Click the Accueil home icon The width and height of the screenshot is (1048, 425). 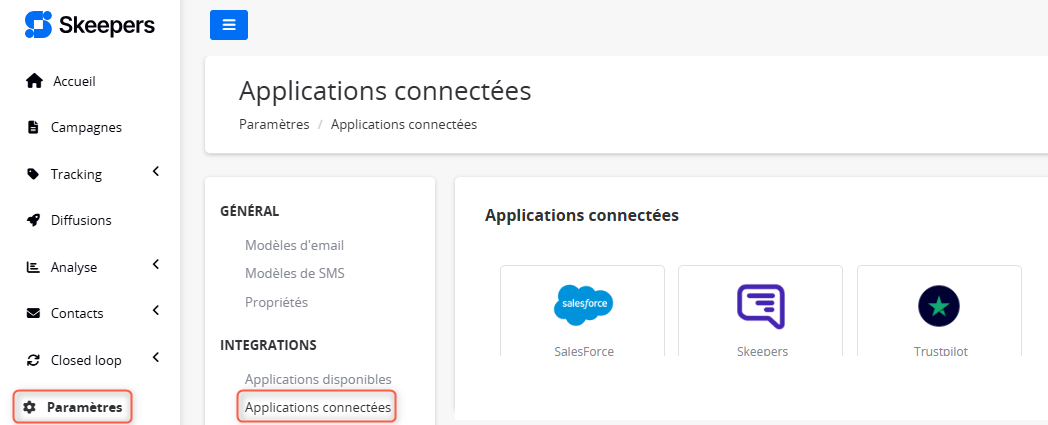tap(34, 81)
